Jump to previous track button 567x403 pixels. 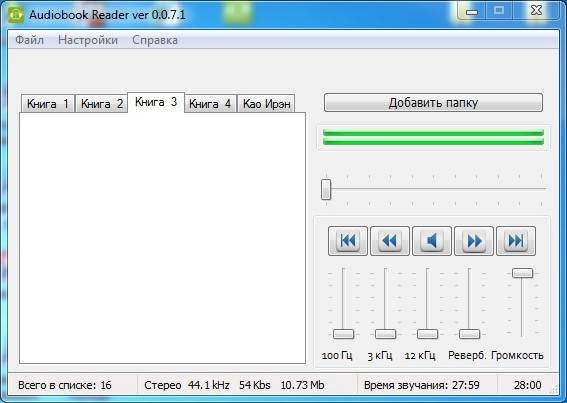point(348,241)
